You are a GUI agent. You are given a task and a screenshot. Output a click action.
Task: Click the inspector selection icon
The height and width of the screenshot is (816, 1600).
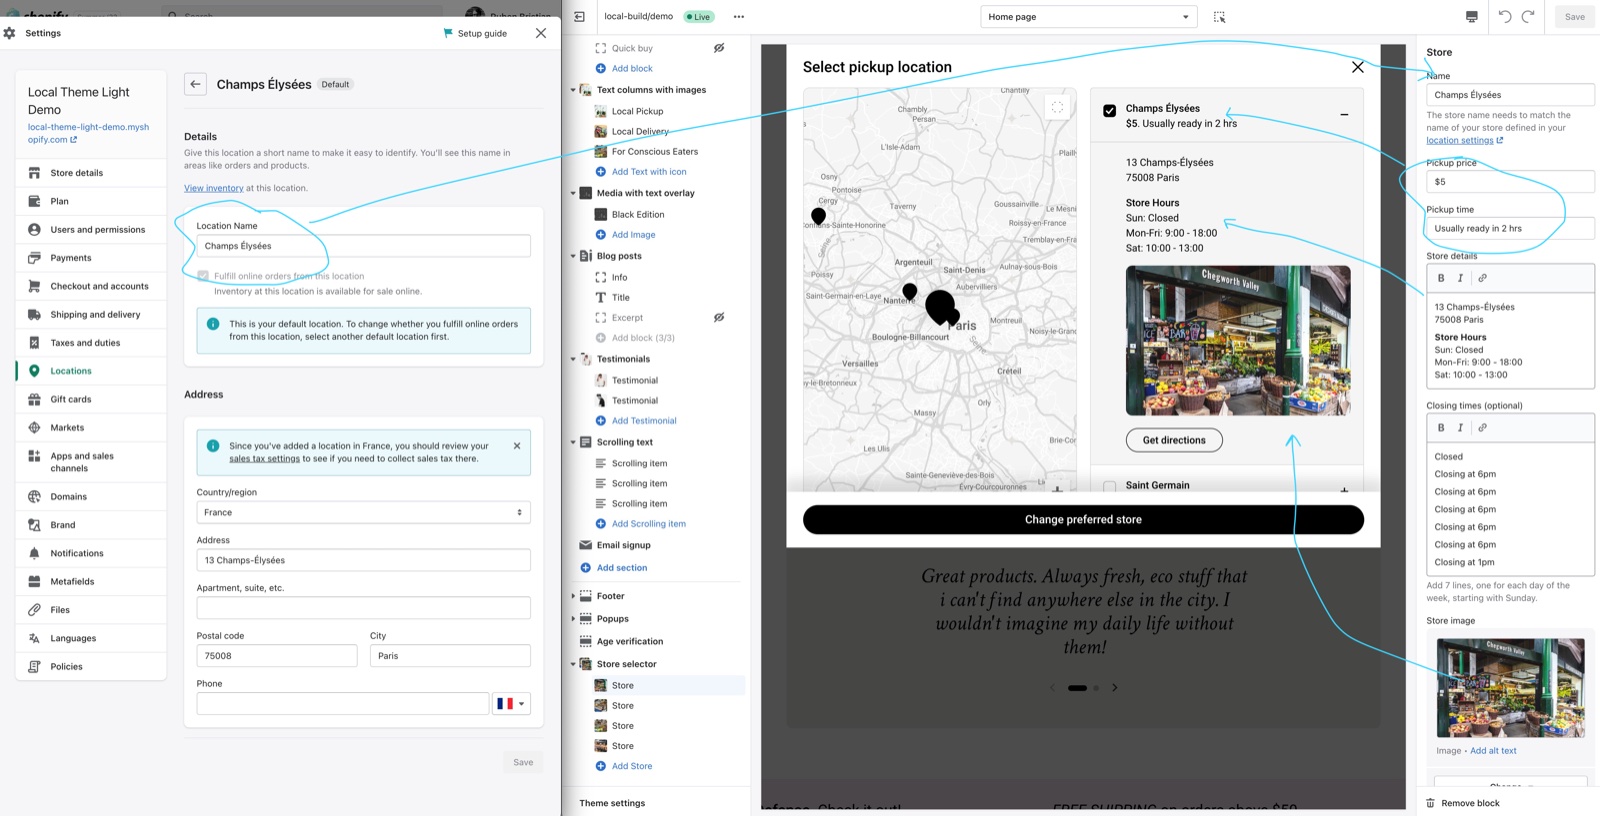point(1219,17)
